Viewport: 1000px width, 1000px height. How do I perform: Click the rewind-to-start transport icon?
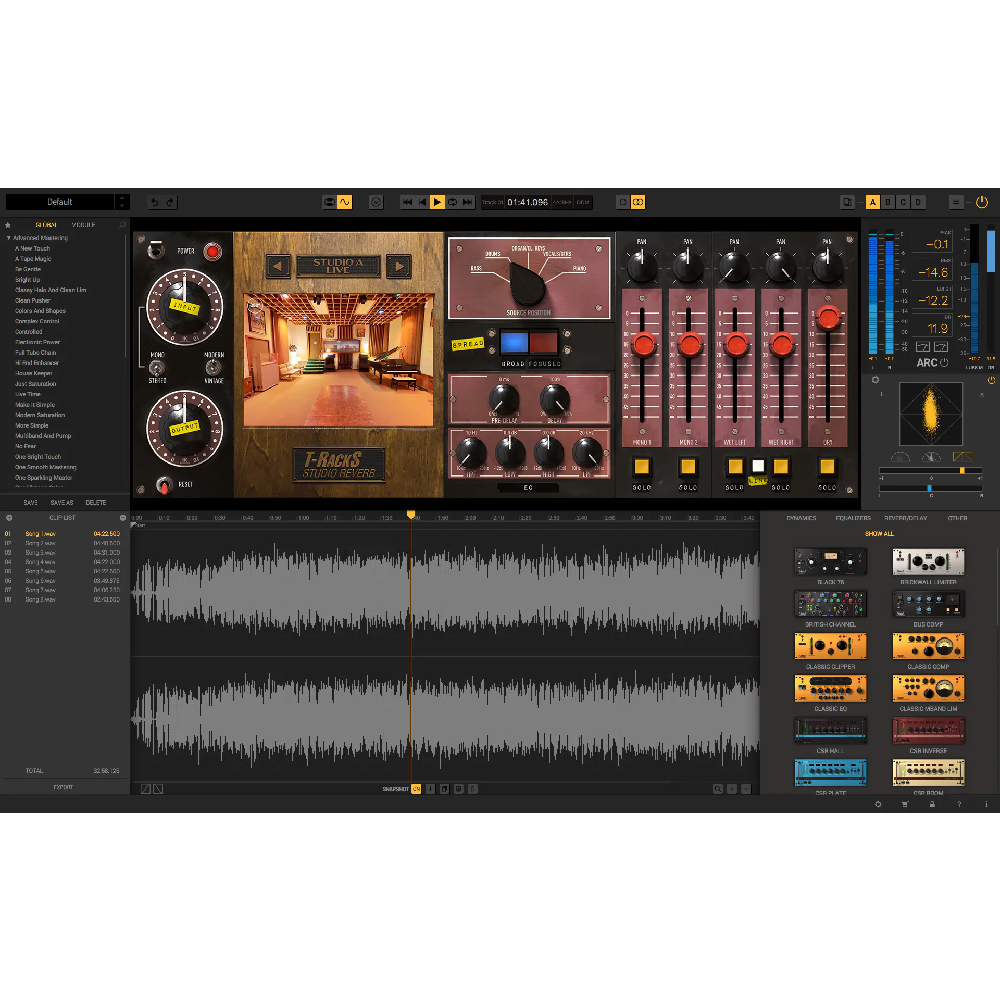[407, 202]
